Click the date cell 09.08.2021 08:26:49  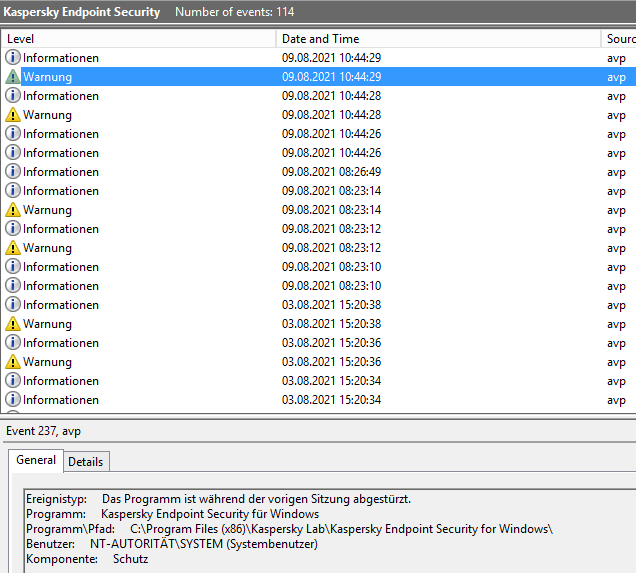point(331,172)
